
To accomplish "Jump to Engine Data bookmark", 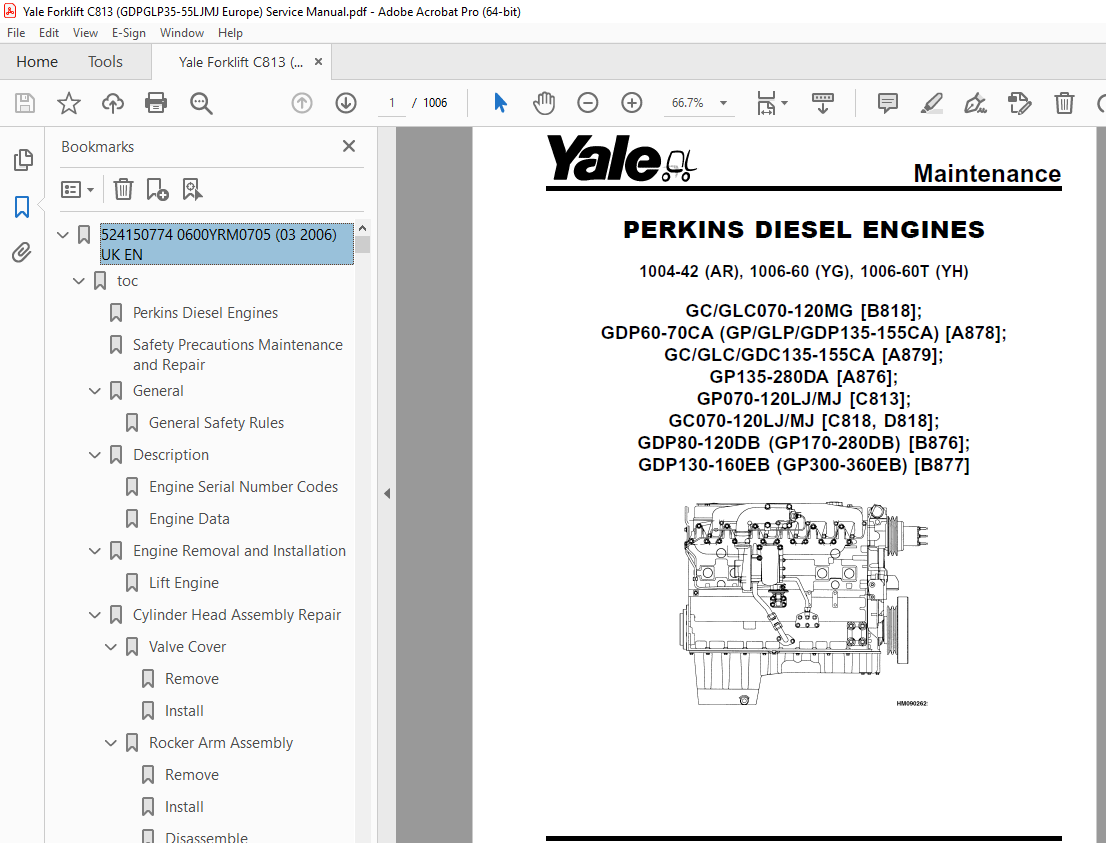I will [189, 518].
